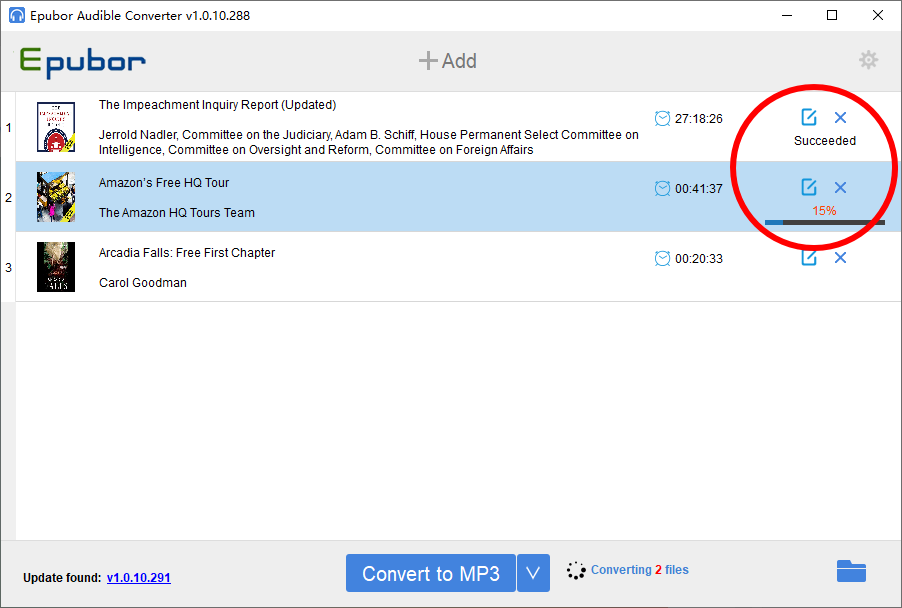Edit metadata for Arcadia Falls book
This screenshot has height=608, width=902.
click(x=809, y=258)
